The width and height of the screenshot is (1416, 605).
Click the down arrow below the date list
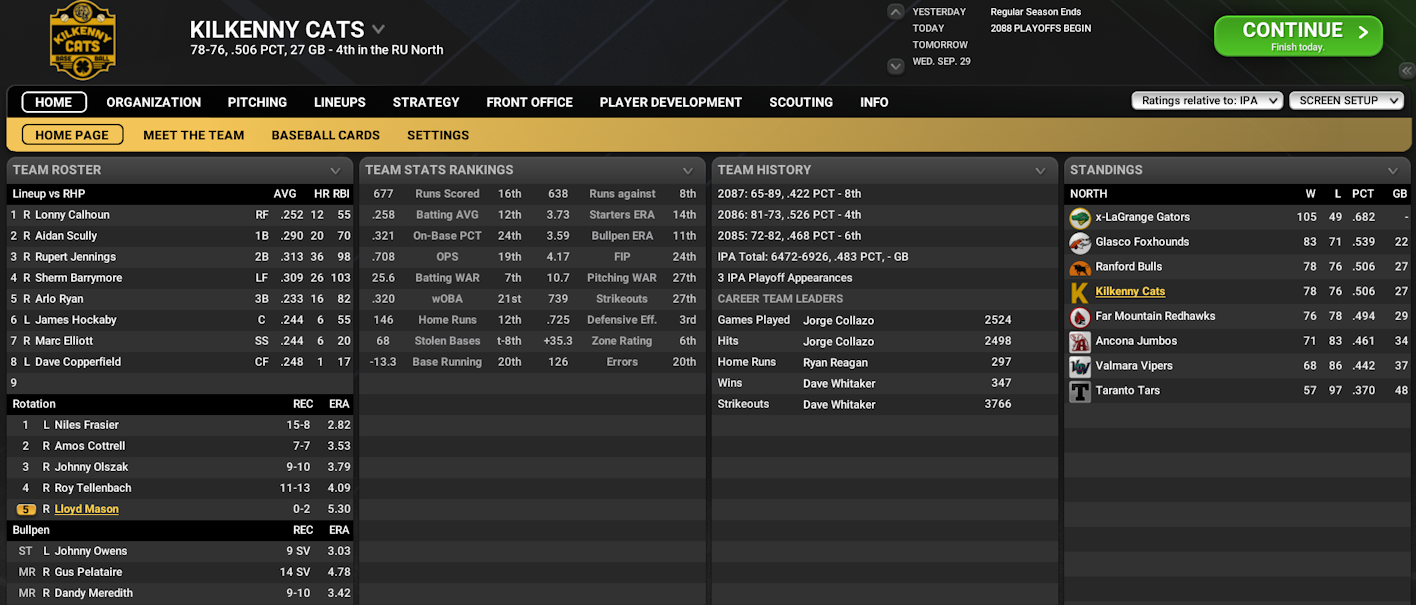coord(896,66)
